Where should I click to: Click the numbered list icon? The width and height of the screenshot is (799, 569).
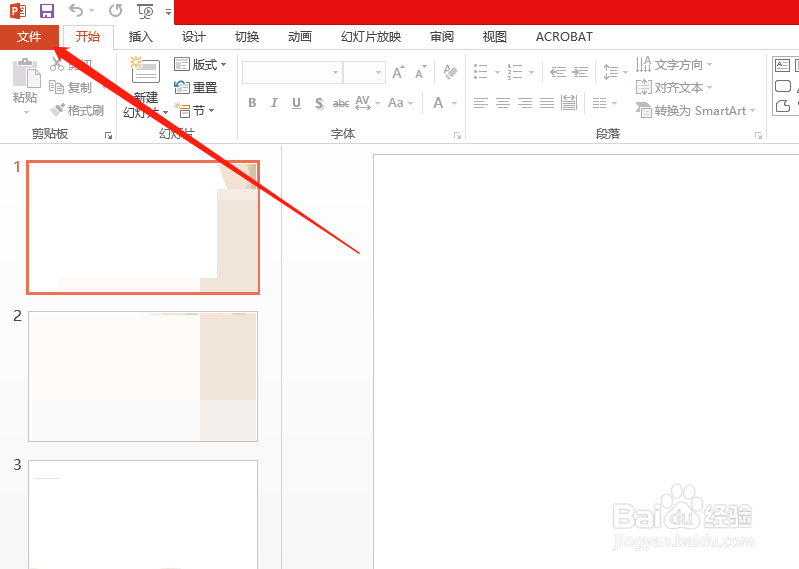coord(515,72)
